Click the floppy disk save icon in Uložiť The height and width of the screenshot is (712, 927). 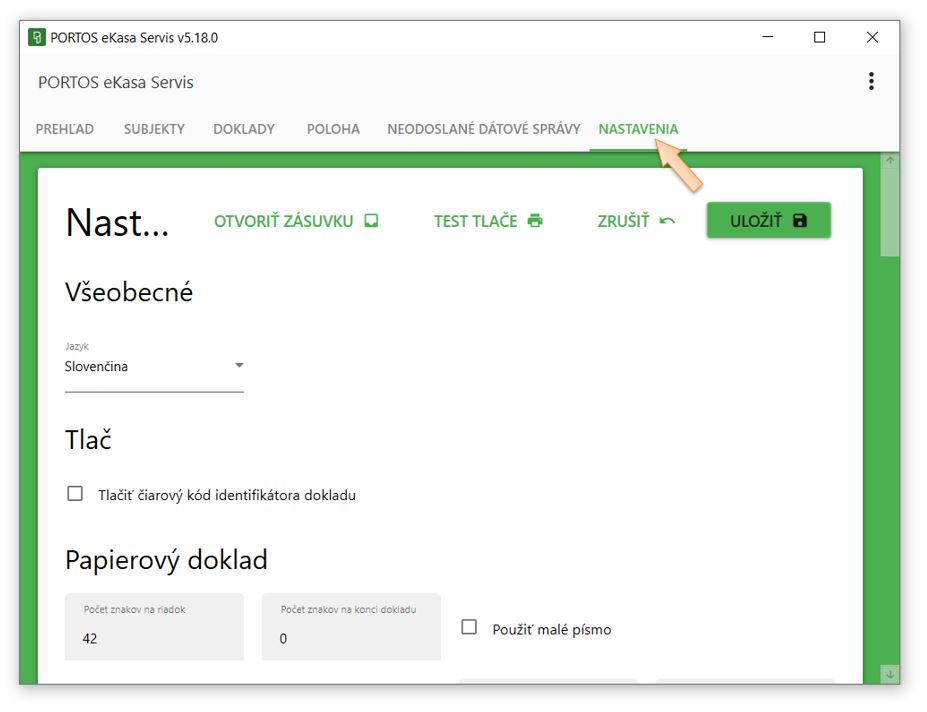[799, 221]
